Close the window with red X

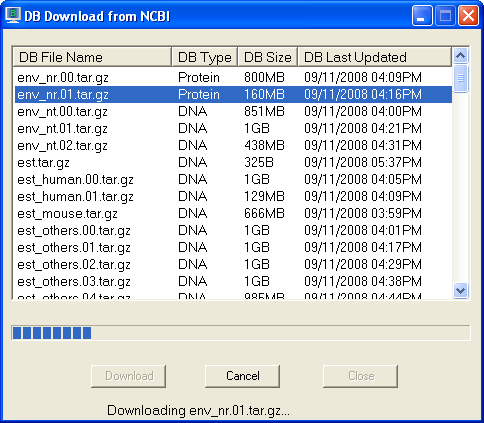(468, 16)
